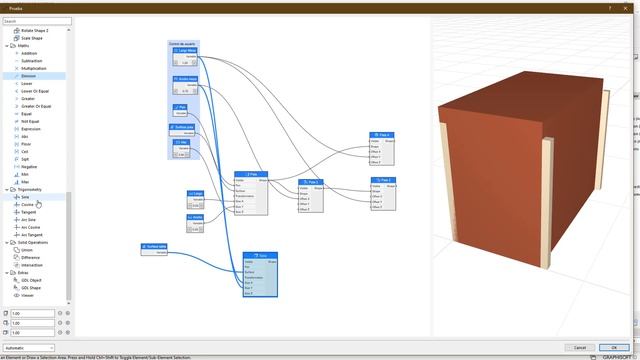640x360 pixels.
Task: Click the Tangent function icon
Action: point(17,212)
